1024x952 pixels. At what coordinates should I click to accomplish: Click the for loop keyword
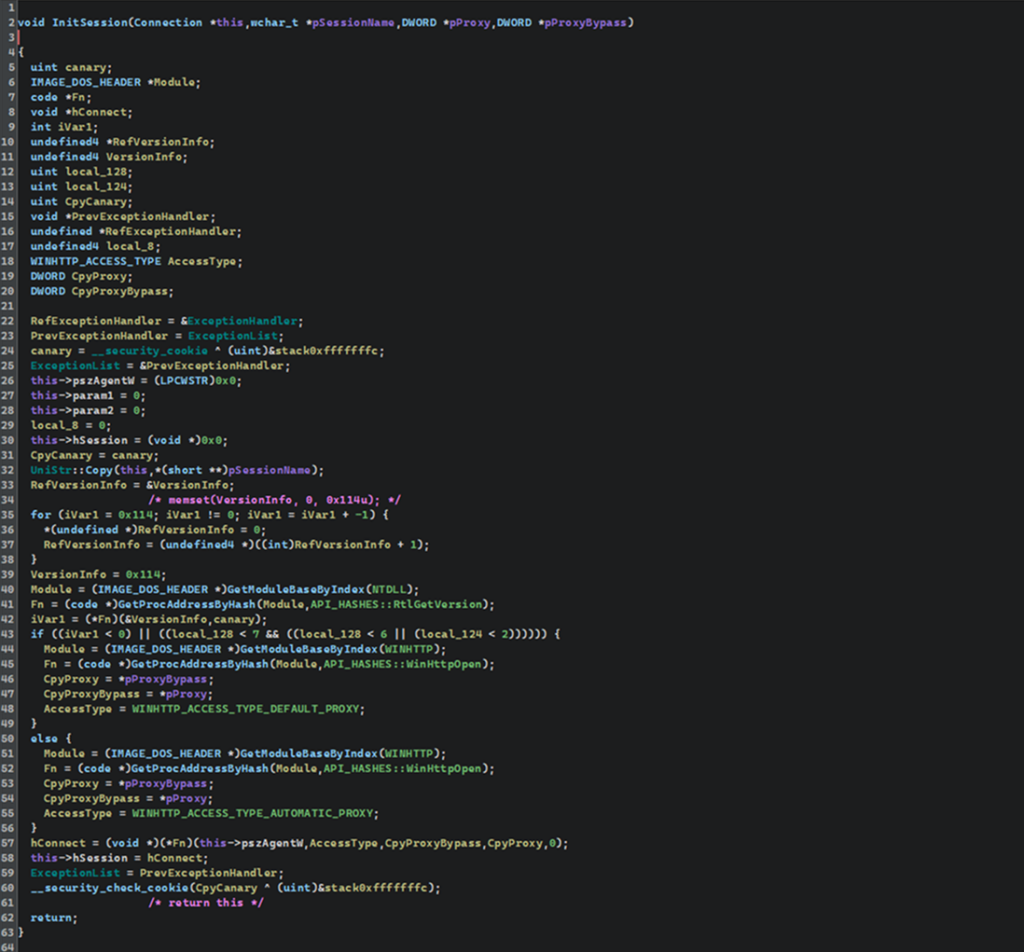39,514
